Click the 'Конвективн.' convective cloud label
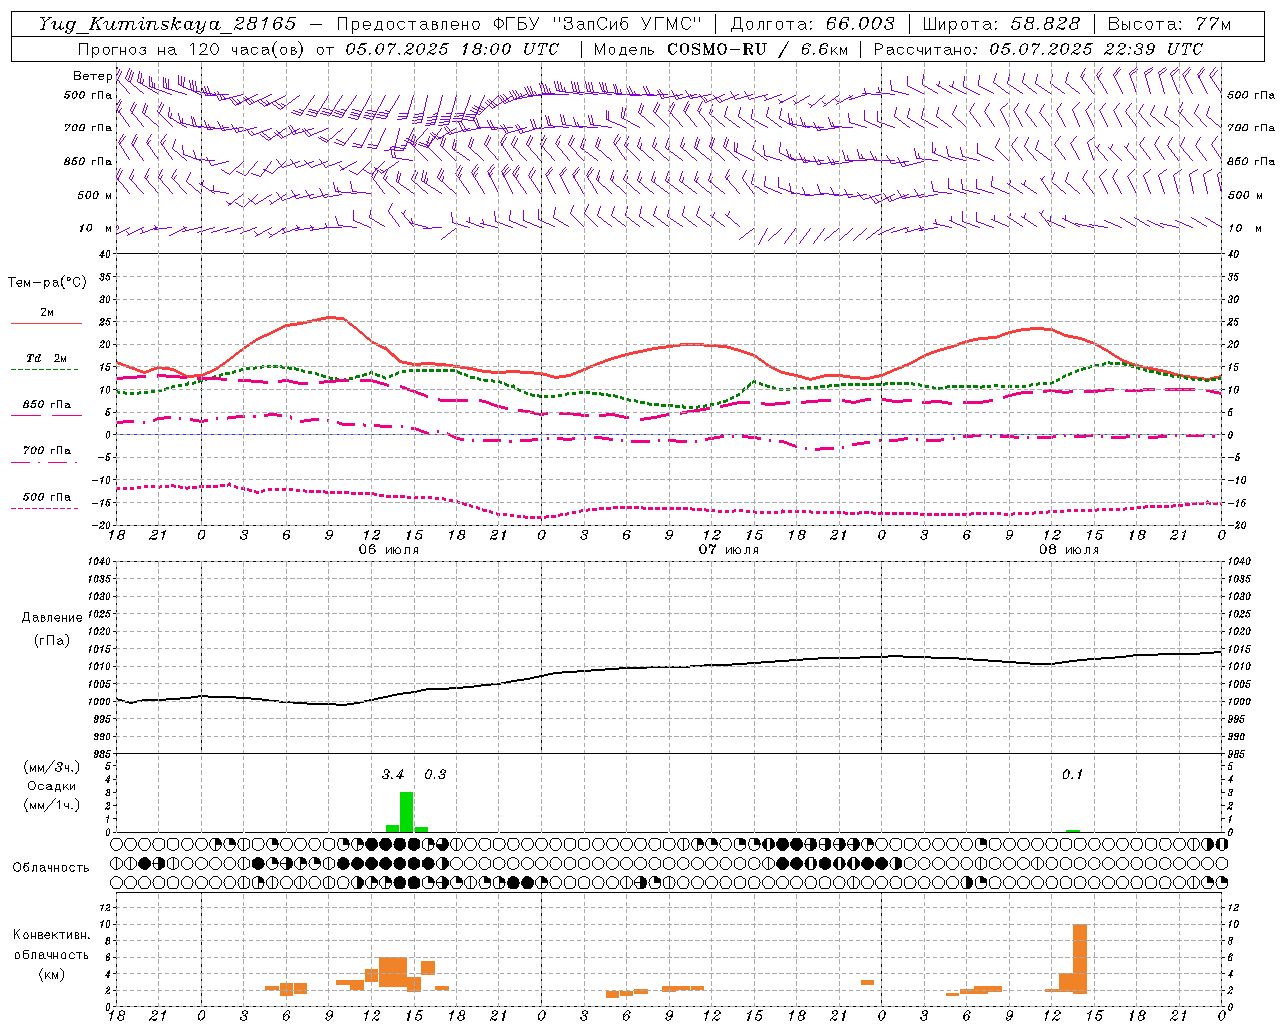The height and width of the screenshot is (1024, 1280). pyautogui.click(x=51, y=935)
